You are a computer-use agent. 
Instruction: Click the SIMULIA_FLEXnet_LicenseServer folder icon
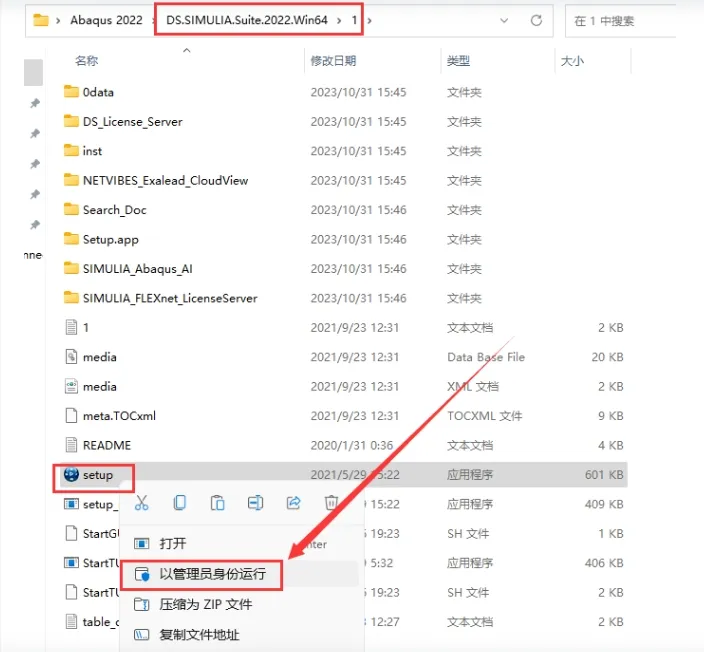(71, 298)
